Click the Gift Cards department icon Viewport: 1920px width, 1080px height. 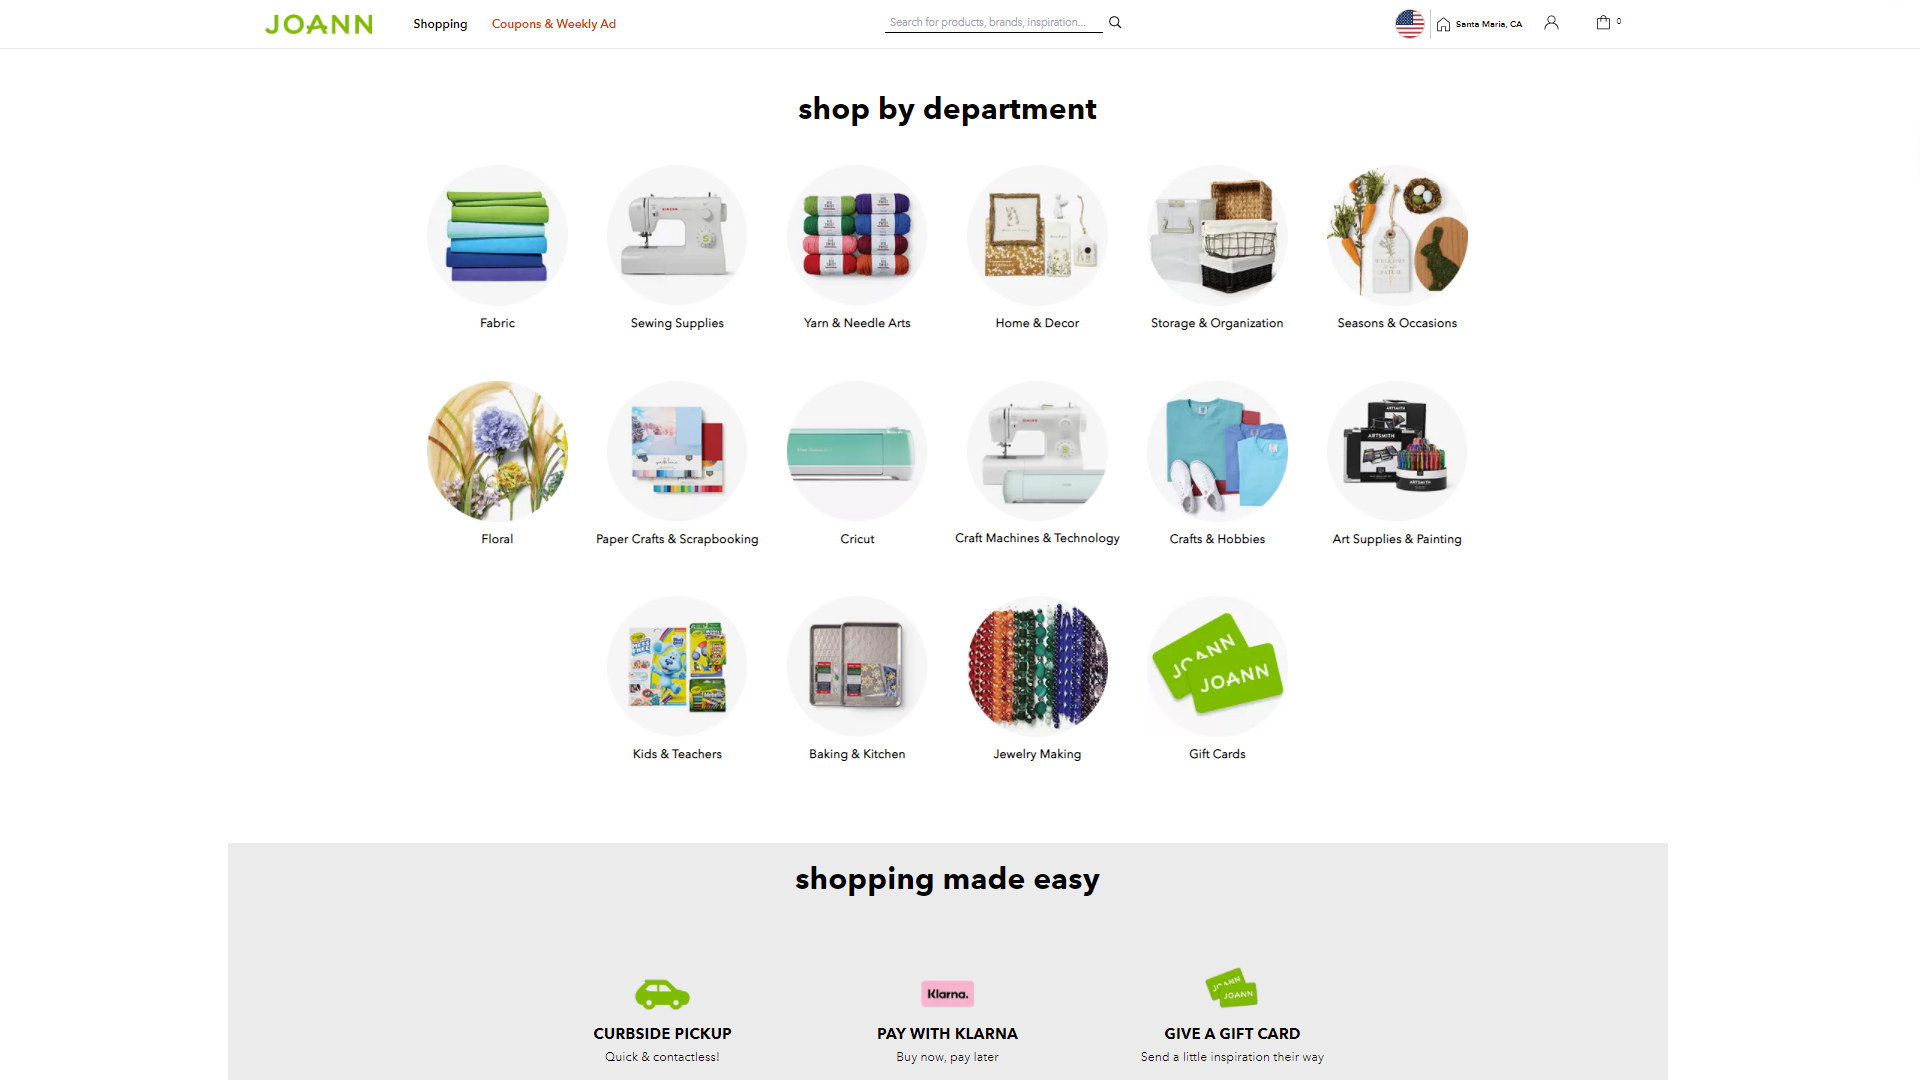[1215, 667]
